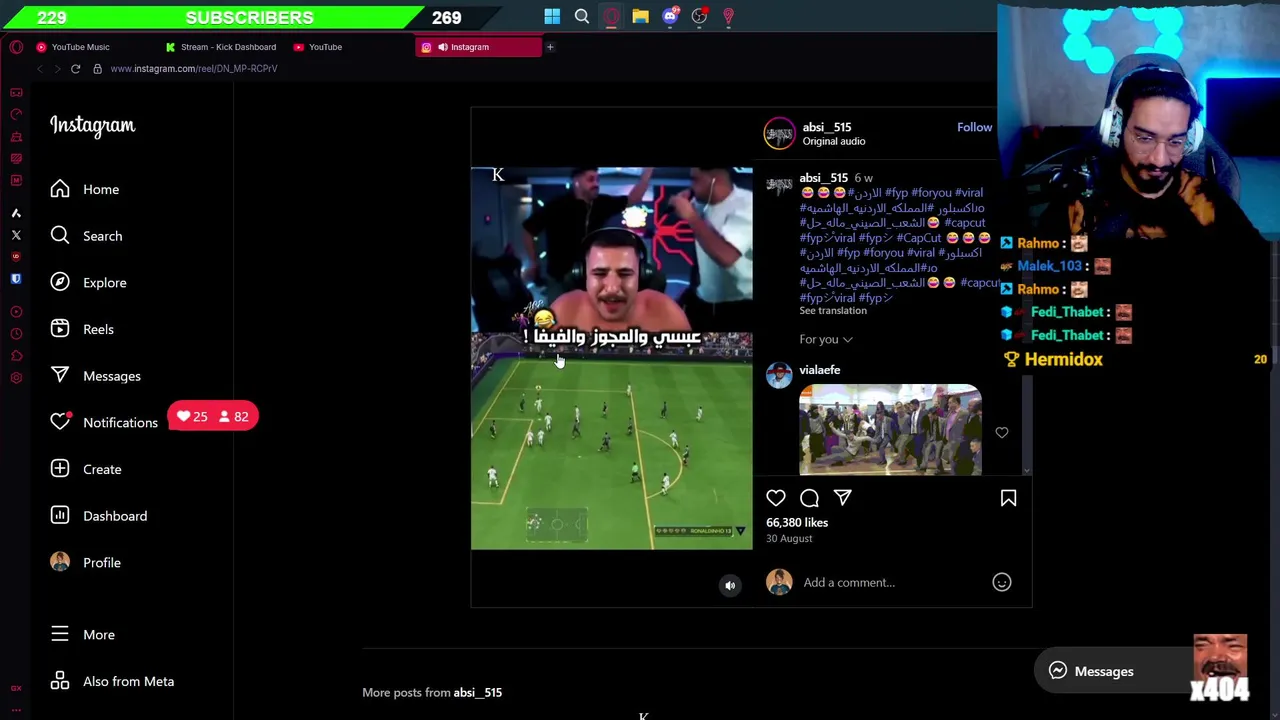Open File Explorer from the taskbar
The height and width of the screenshot is (720, 1280).
640,16
